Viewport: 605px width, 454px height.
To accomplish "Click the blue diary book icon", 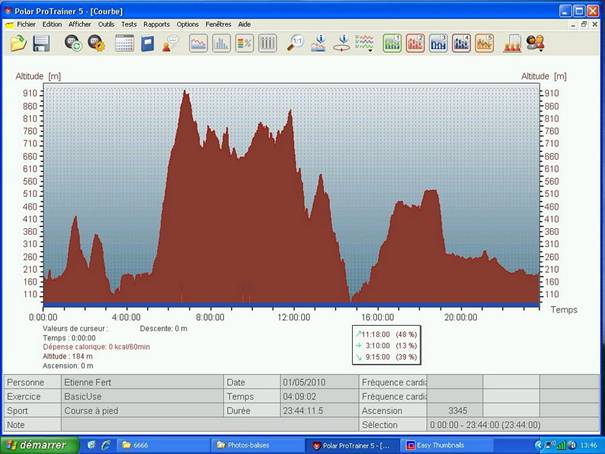I will 148,43.
